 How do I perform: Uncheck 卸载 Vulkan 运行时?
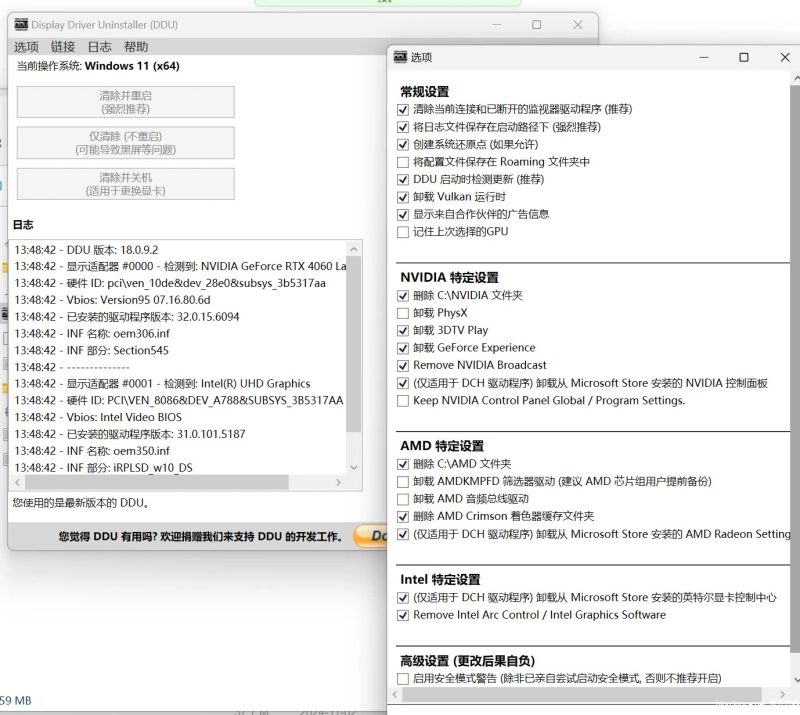point(403,197)
